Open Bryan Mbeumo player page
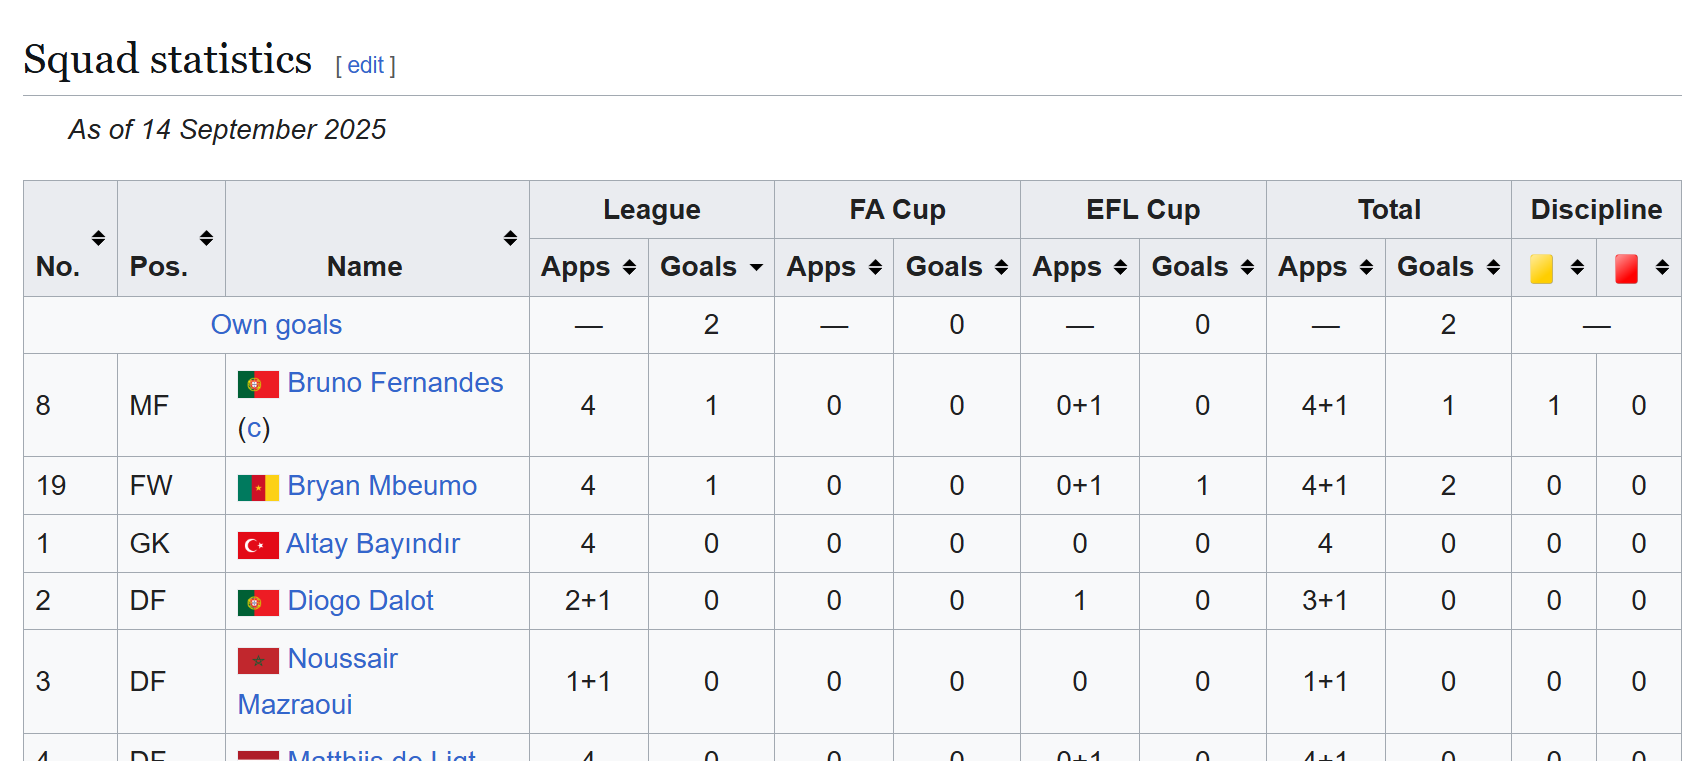 tap(382, 486)
